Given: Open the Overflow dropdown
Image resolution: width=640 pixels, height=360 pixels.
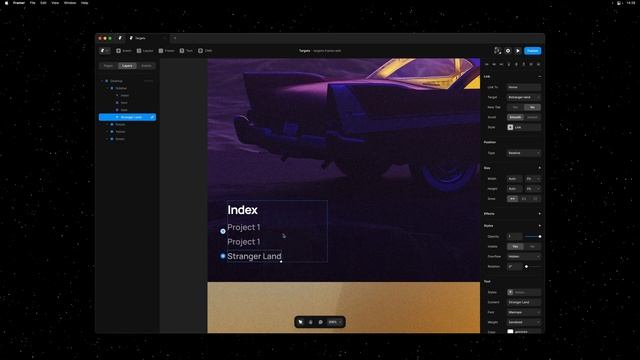Looking at the screenshot, I should (524, 256).
